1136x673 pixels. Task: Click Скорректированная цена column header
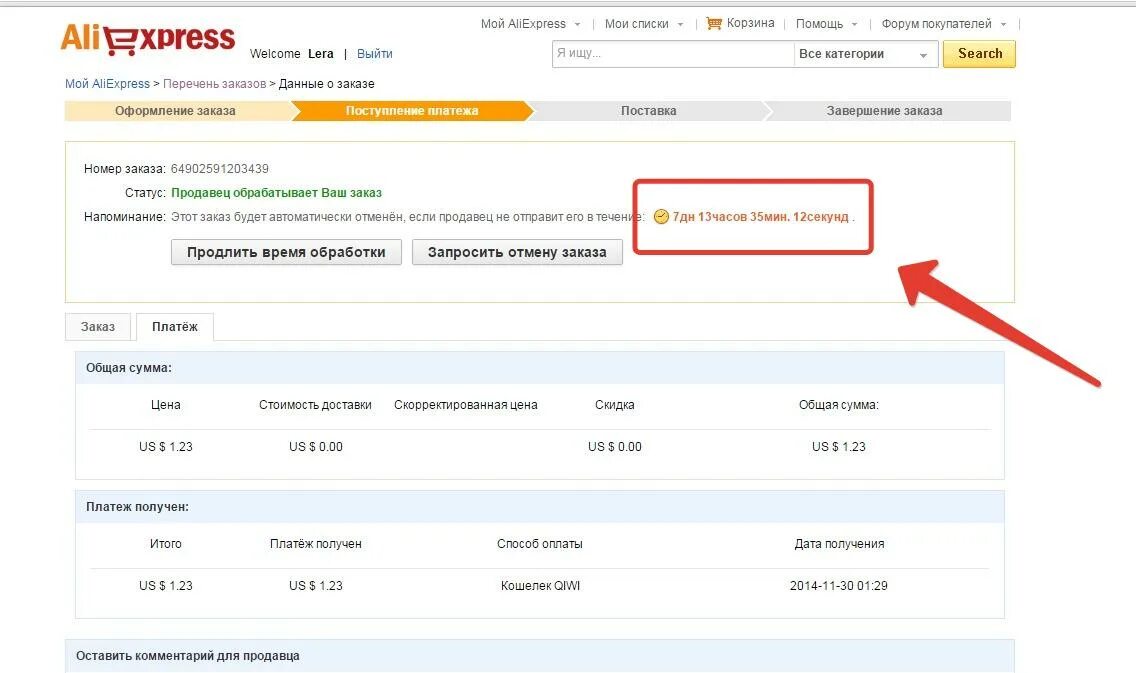click(466, 405)
